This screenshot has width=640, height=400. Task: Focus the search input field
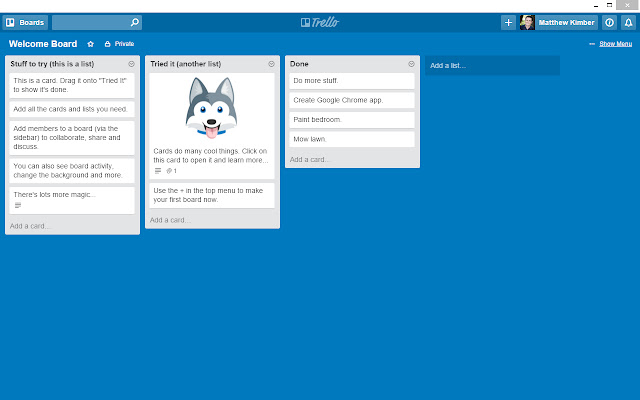coord(97,22)
